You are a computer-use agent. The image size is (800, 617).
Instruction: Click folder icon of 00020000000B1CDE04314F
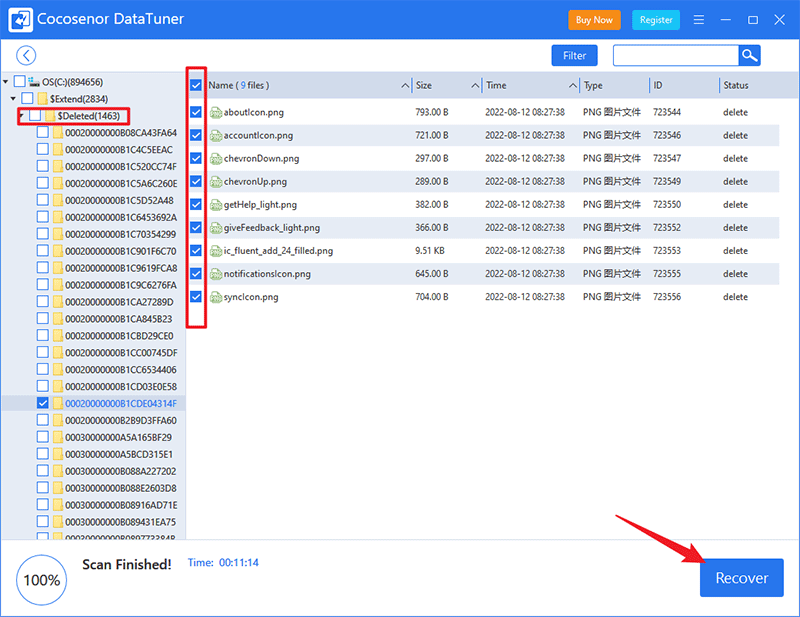pyautogui.click(x=58, y=403)
